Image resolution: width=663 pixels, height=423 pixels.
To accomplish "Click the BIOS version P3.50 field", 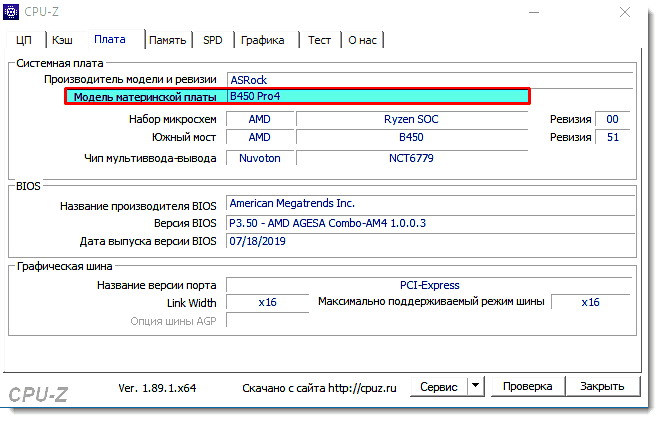I will pos(430,223).
